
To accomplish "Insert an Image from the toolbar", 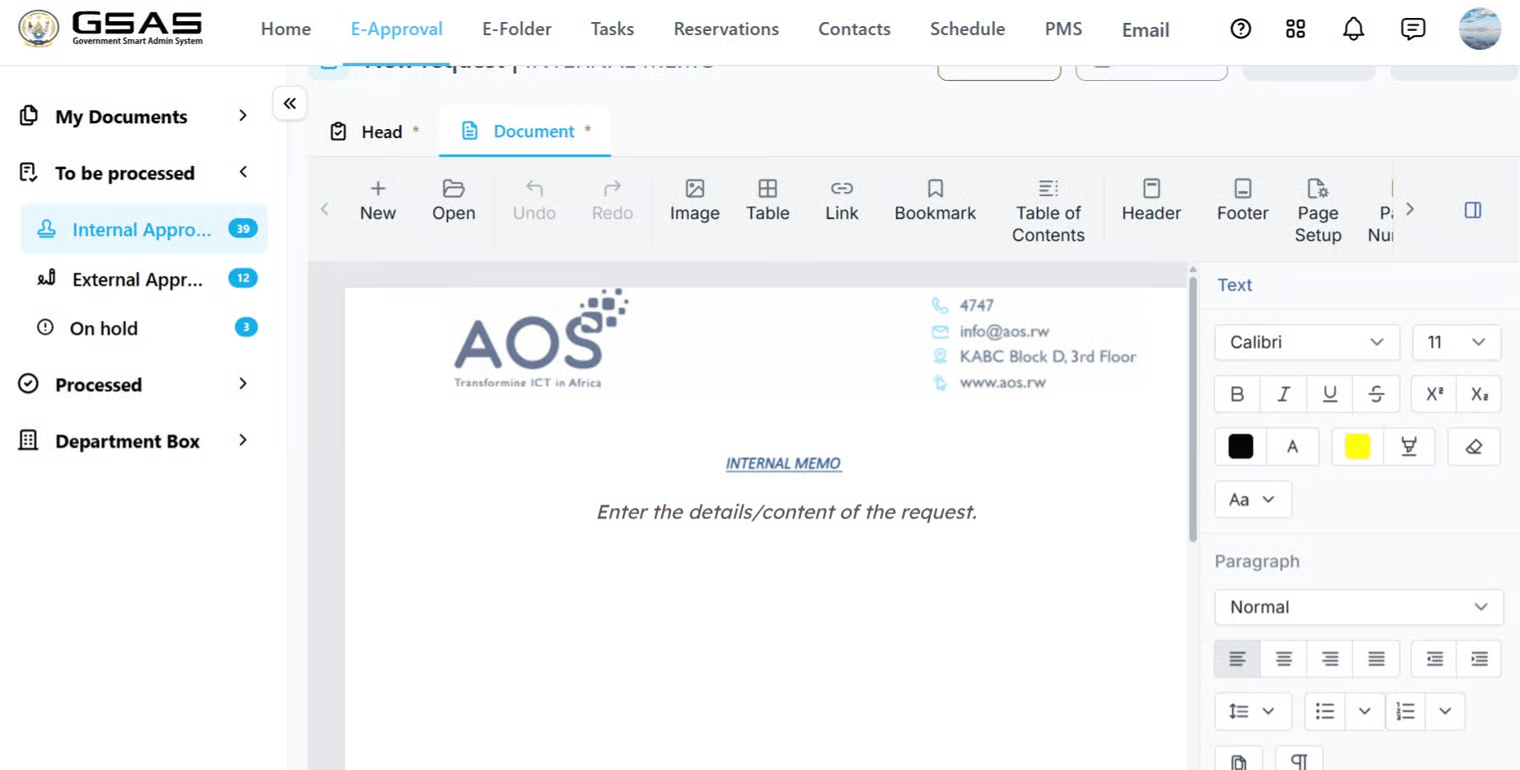I will (694, 200).
